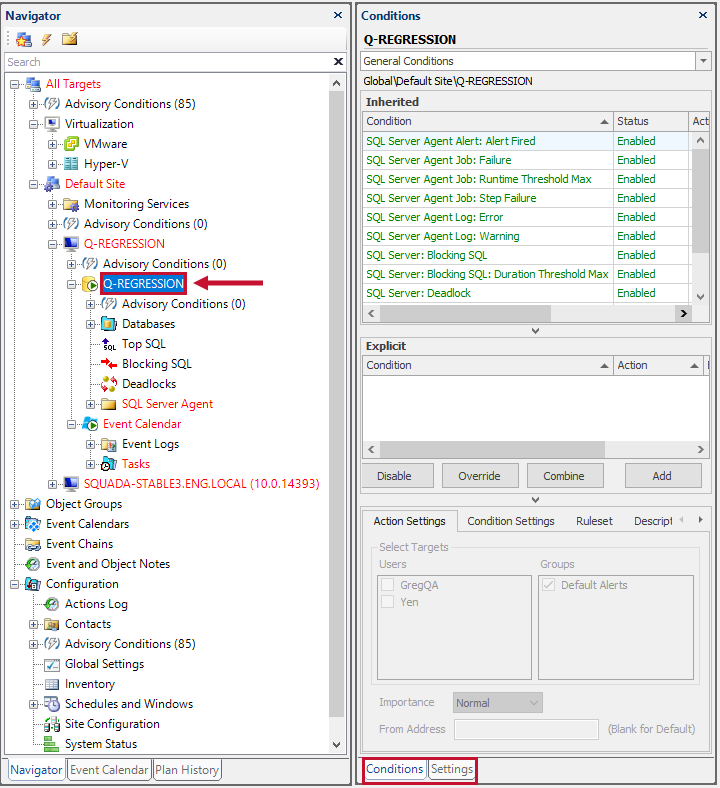Image resolution: width=720 pixels, height=788 pixels.
Task: Click the Databases icon
Action: point(109,324)
